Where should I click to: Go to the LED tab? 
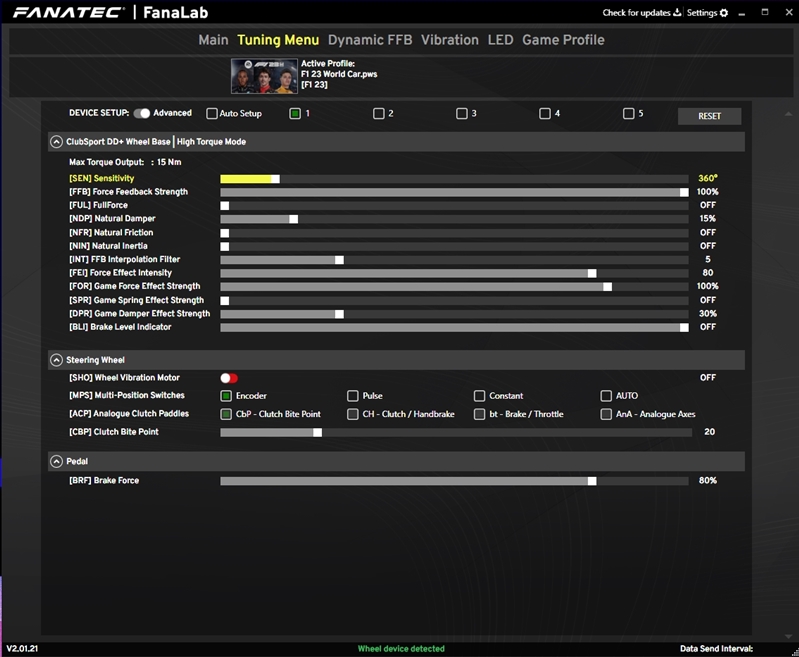pos(500,40)
